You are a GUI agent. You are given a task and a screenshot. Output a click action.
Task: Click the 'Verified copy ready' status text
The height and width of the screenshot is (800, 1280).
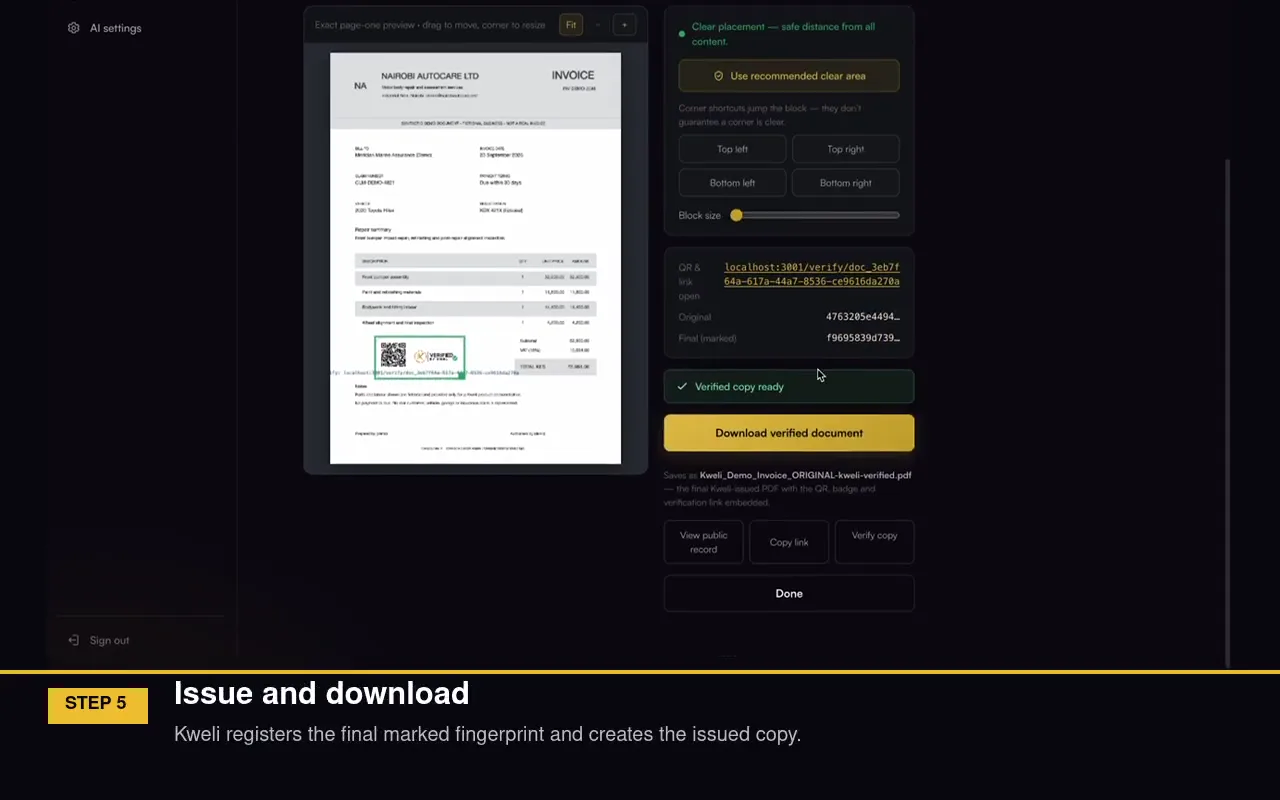point(740,387)
